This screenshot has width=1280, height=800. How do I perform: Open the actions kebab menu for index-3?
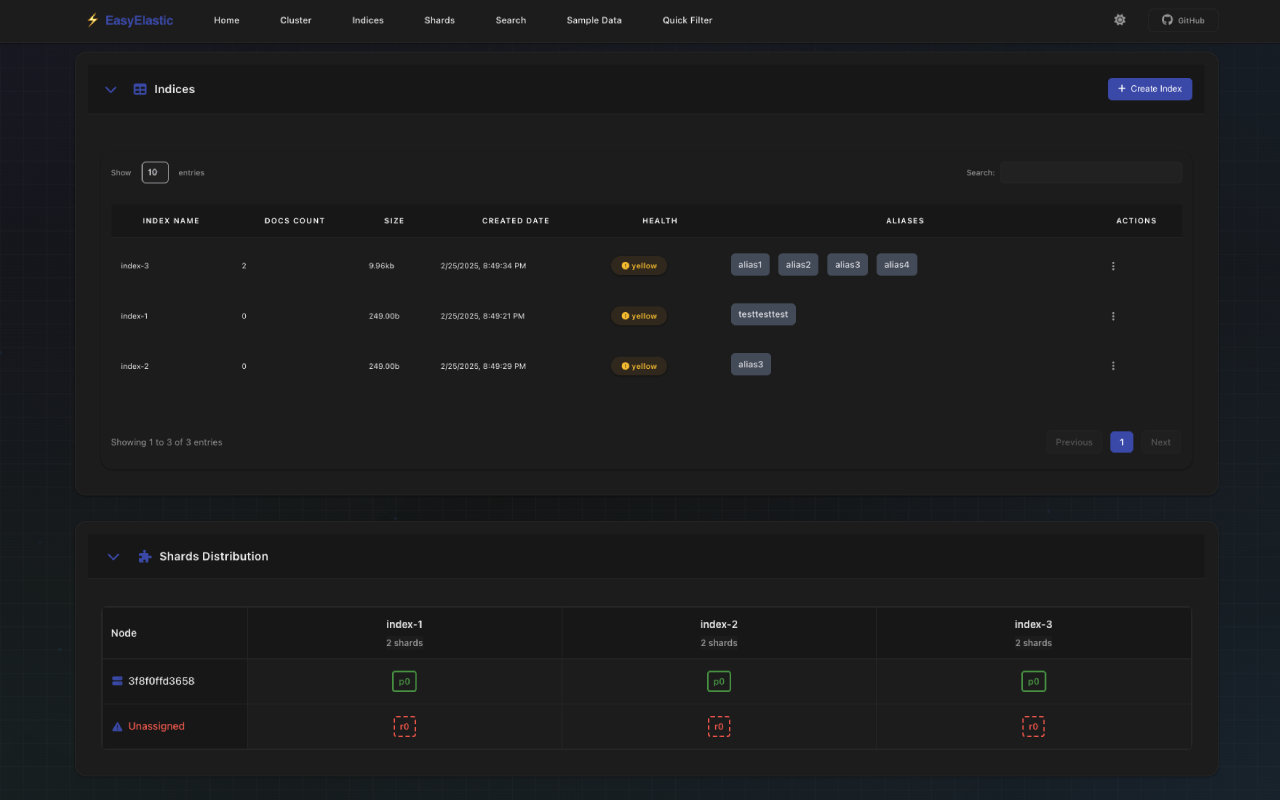(1113, 265)
